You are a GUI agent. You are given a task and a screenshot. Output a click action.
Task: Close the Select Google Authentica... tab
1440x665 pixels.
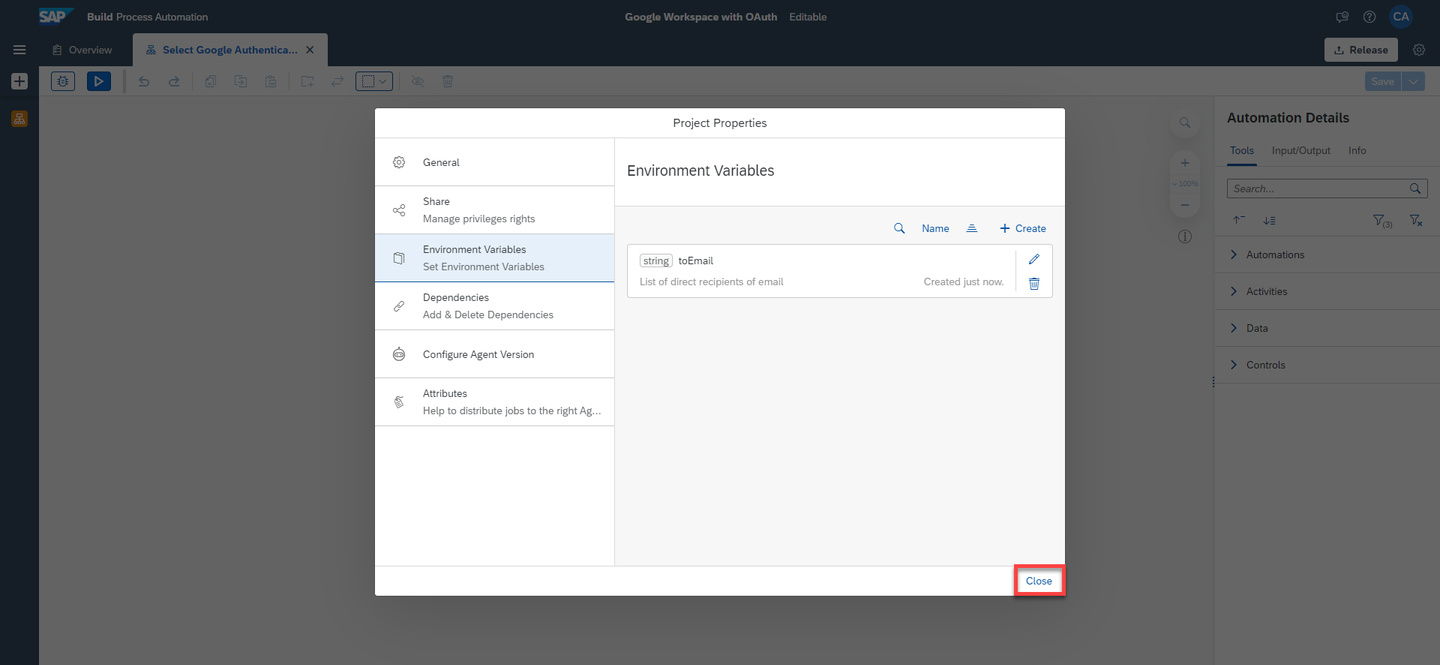pos(310,50)
